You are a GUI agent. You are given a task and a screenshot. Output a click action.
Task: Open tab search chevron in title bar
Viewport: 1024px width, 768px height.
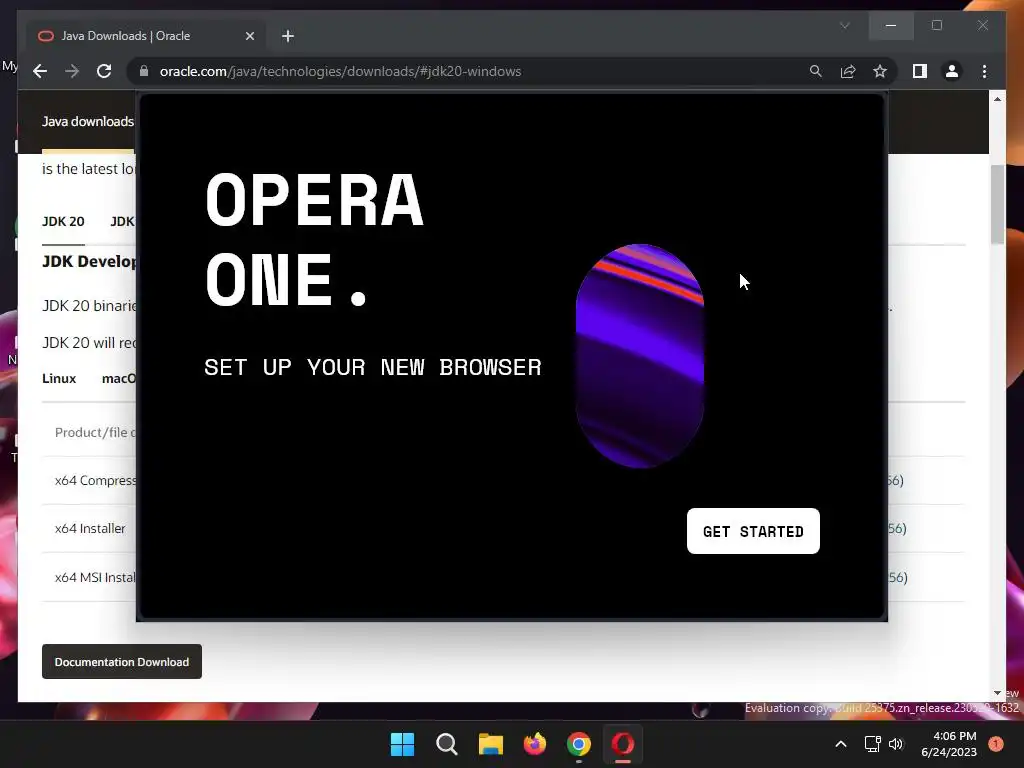(x=844, y=25)
